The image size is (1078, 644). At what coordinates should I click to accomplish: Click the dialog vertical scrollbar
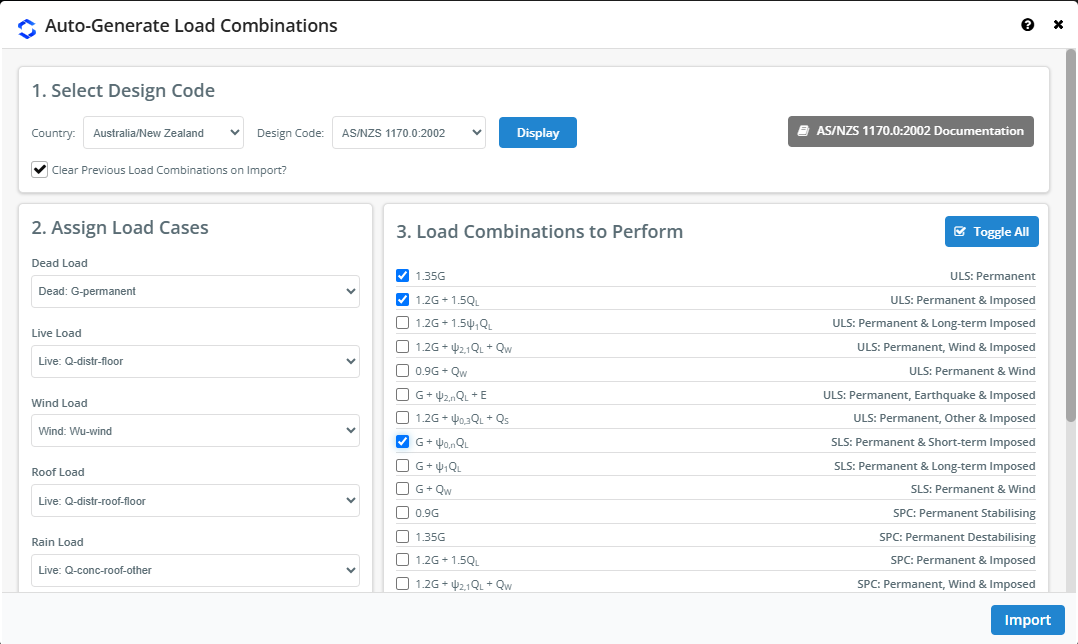click(x=1070, y=235)
